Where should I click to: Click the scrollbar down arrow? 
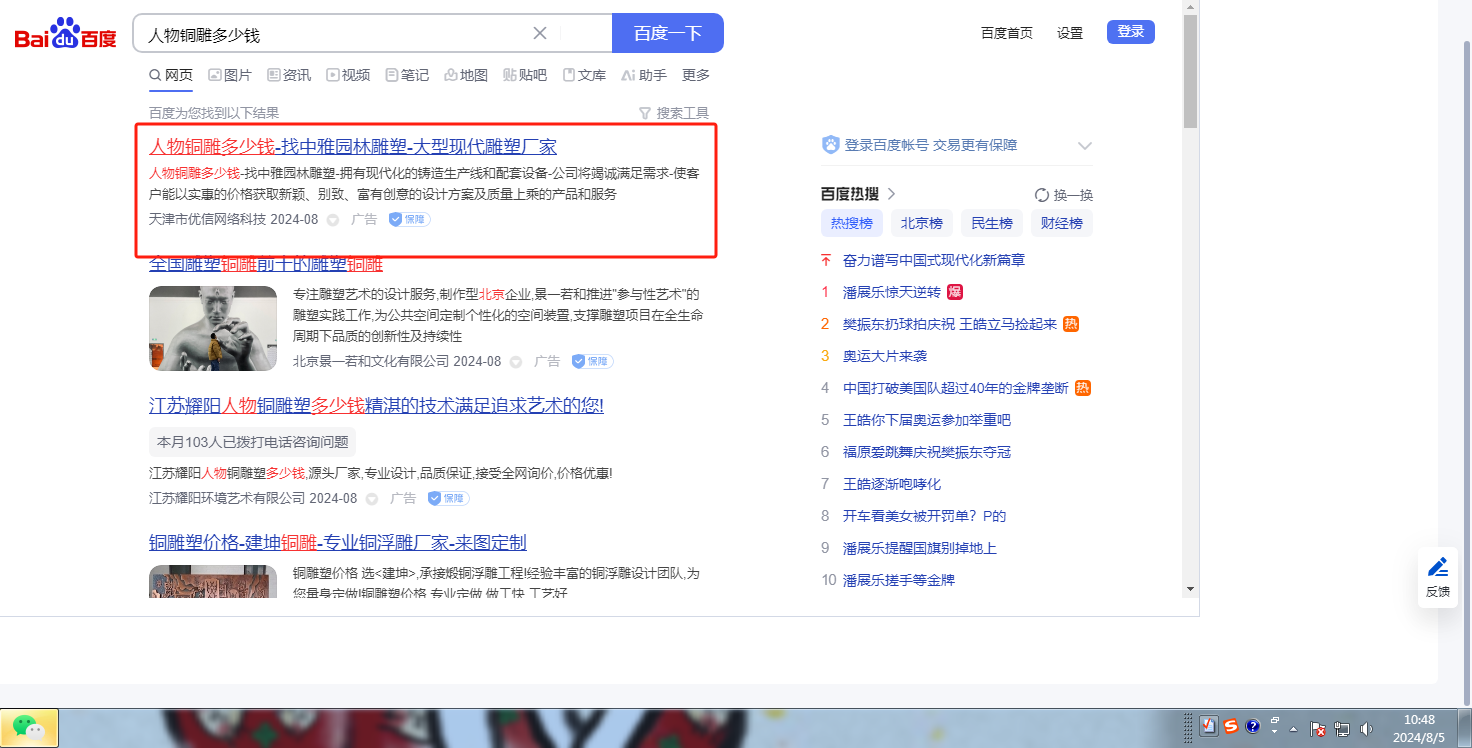1190,588
